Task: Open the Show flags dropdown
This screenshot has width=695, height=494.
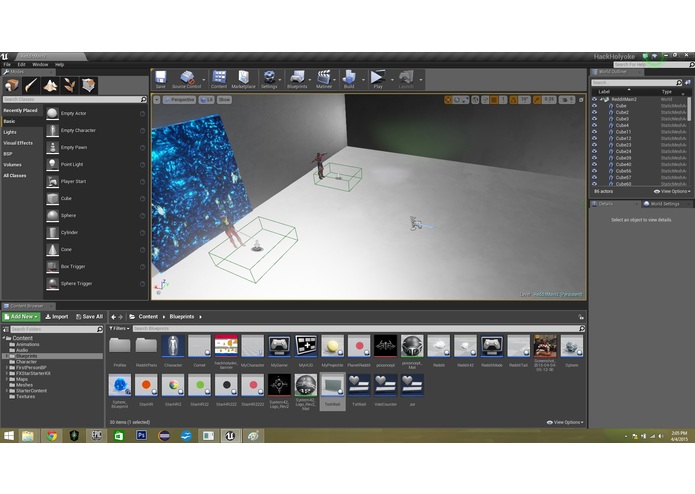Action: click(x=224, y=100)
